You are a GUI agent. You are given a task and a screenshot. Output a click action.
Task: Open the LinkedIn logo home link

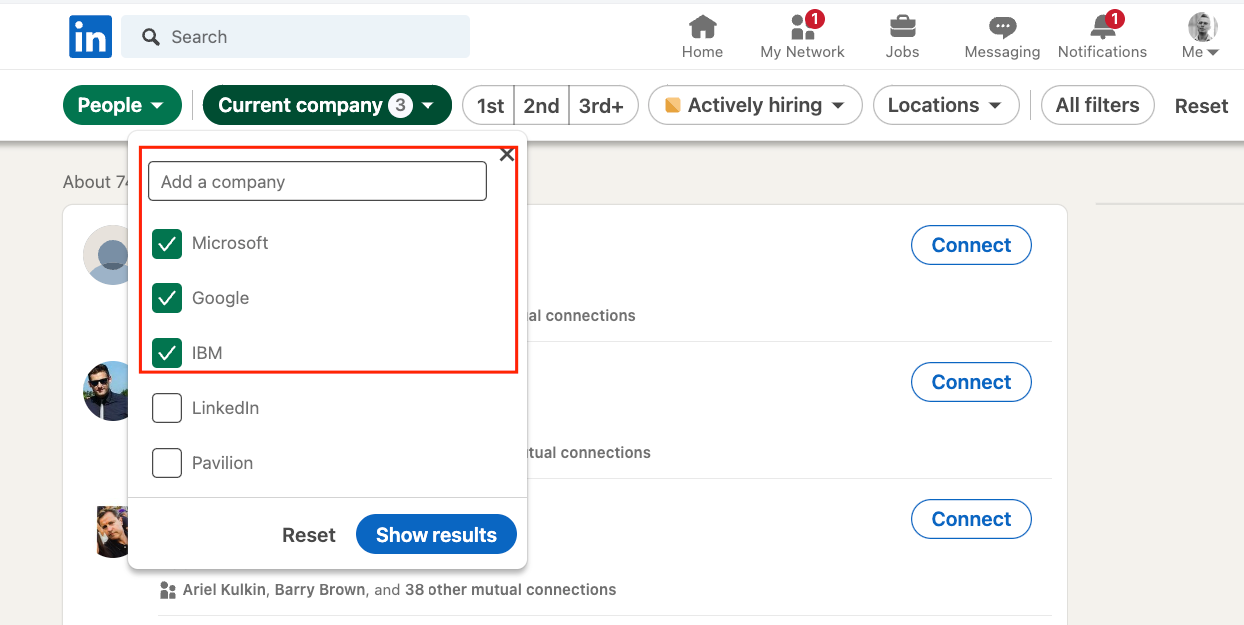pyautogui.click(x=90, y=37)
